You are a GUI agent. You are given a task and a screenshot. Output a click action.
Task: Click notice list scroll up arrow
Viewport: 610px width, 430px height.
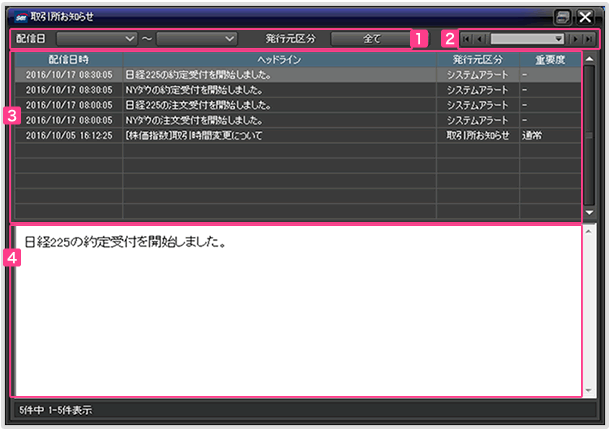tap(589, 59)
